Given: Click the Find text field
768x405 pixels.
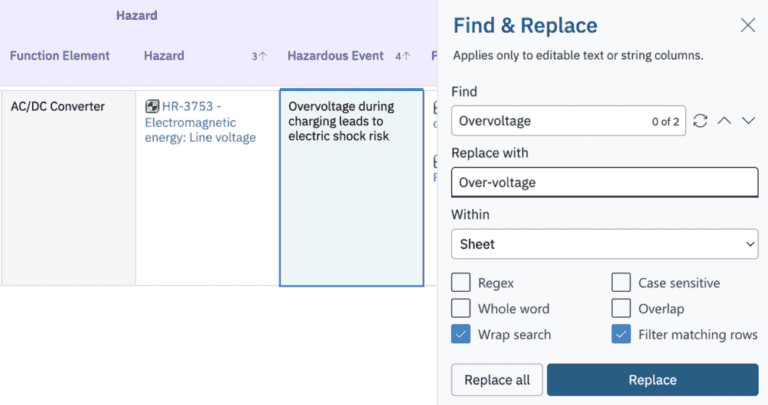Looking at the screenshot, I should coord(545,121).
